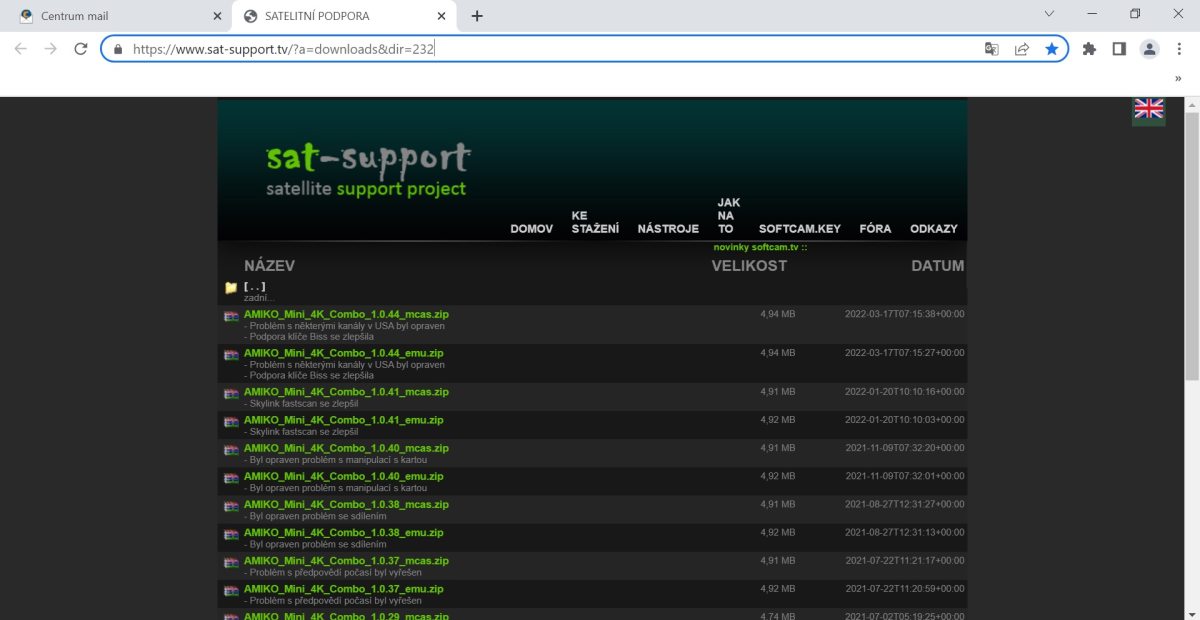
Task: Go back to previous page
Action: click(x=20, y=48)
